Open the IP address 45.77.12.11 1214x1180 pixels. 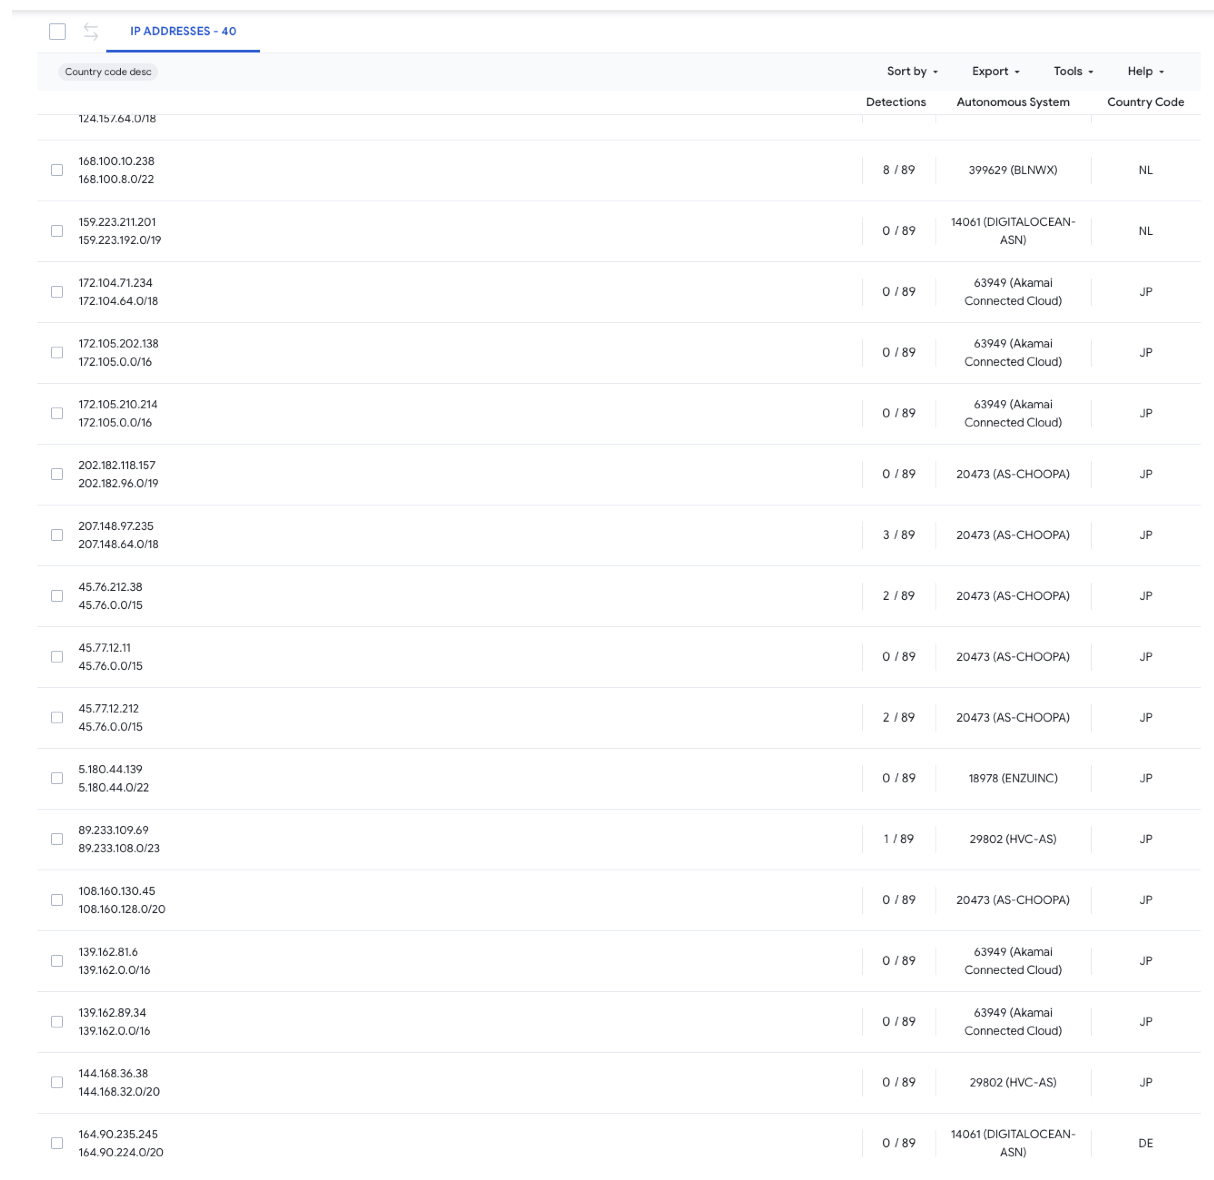coord(104,648)
